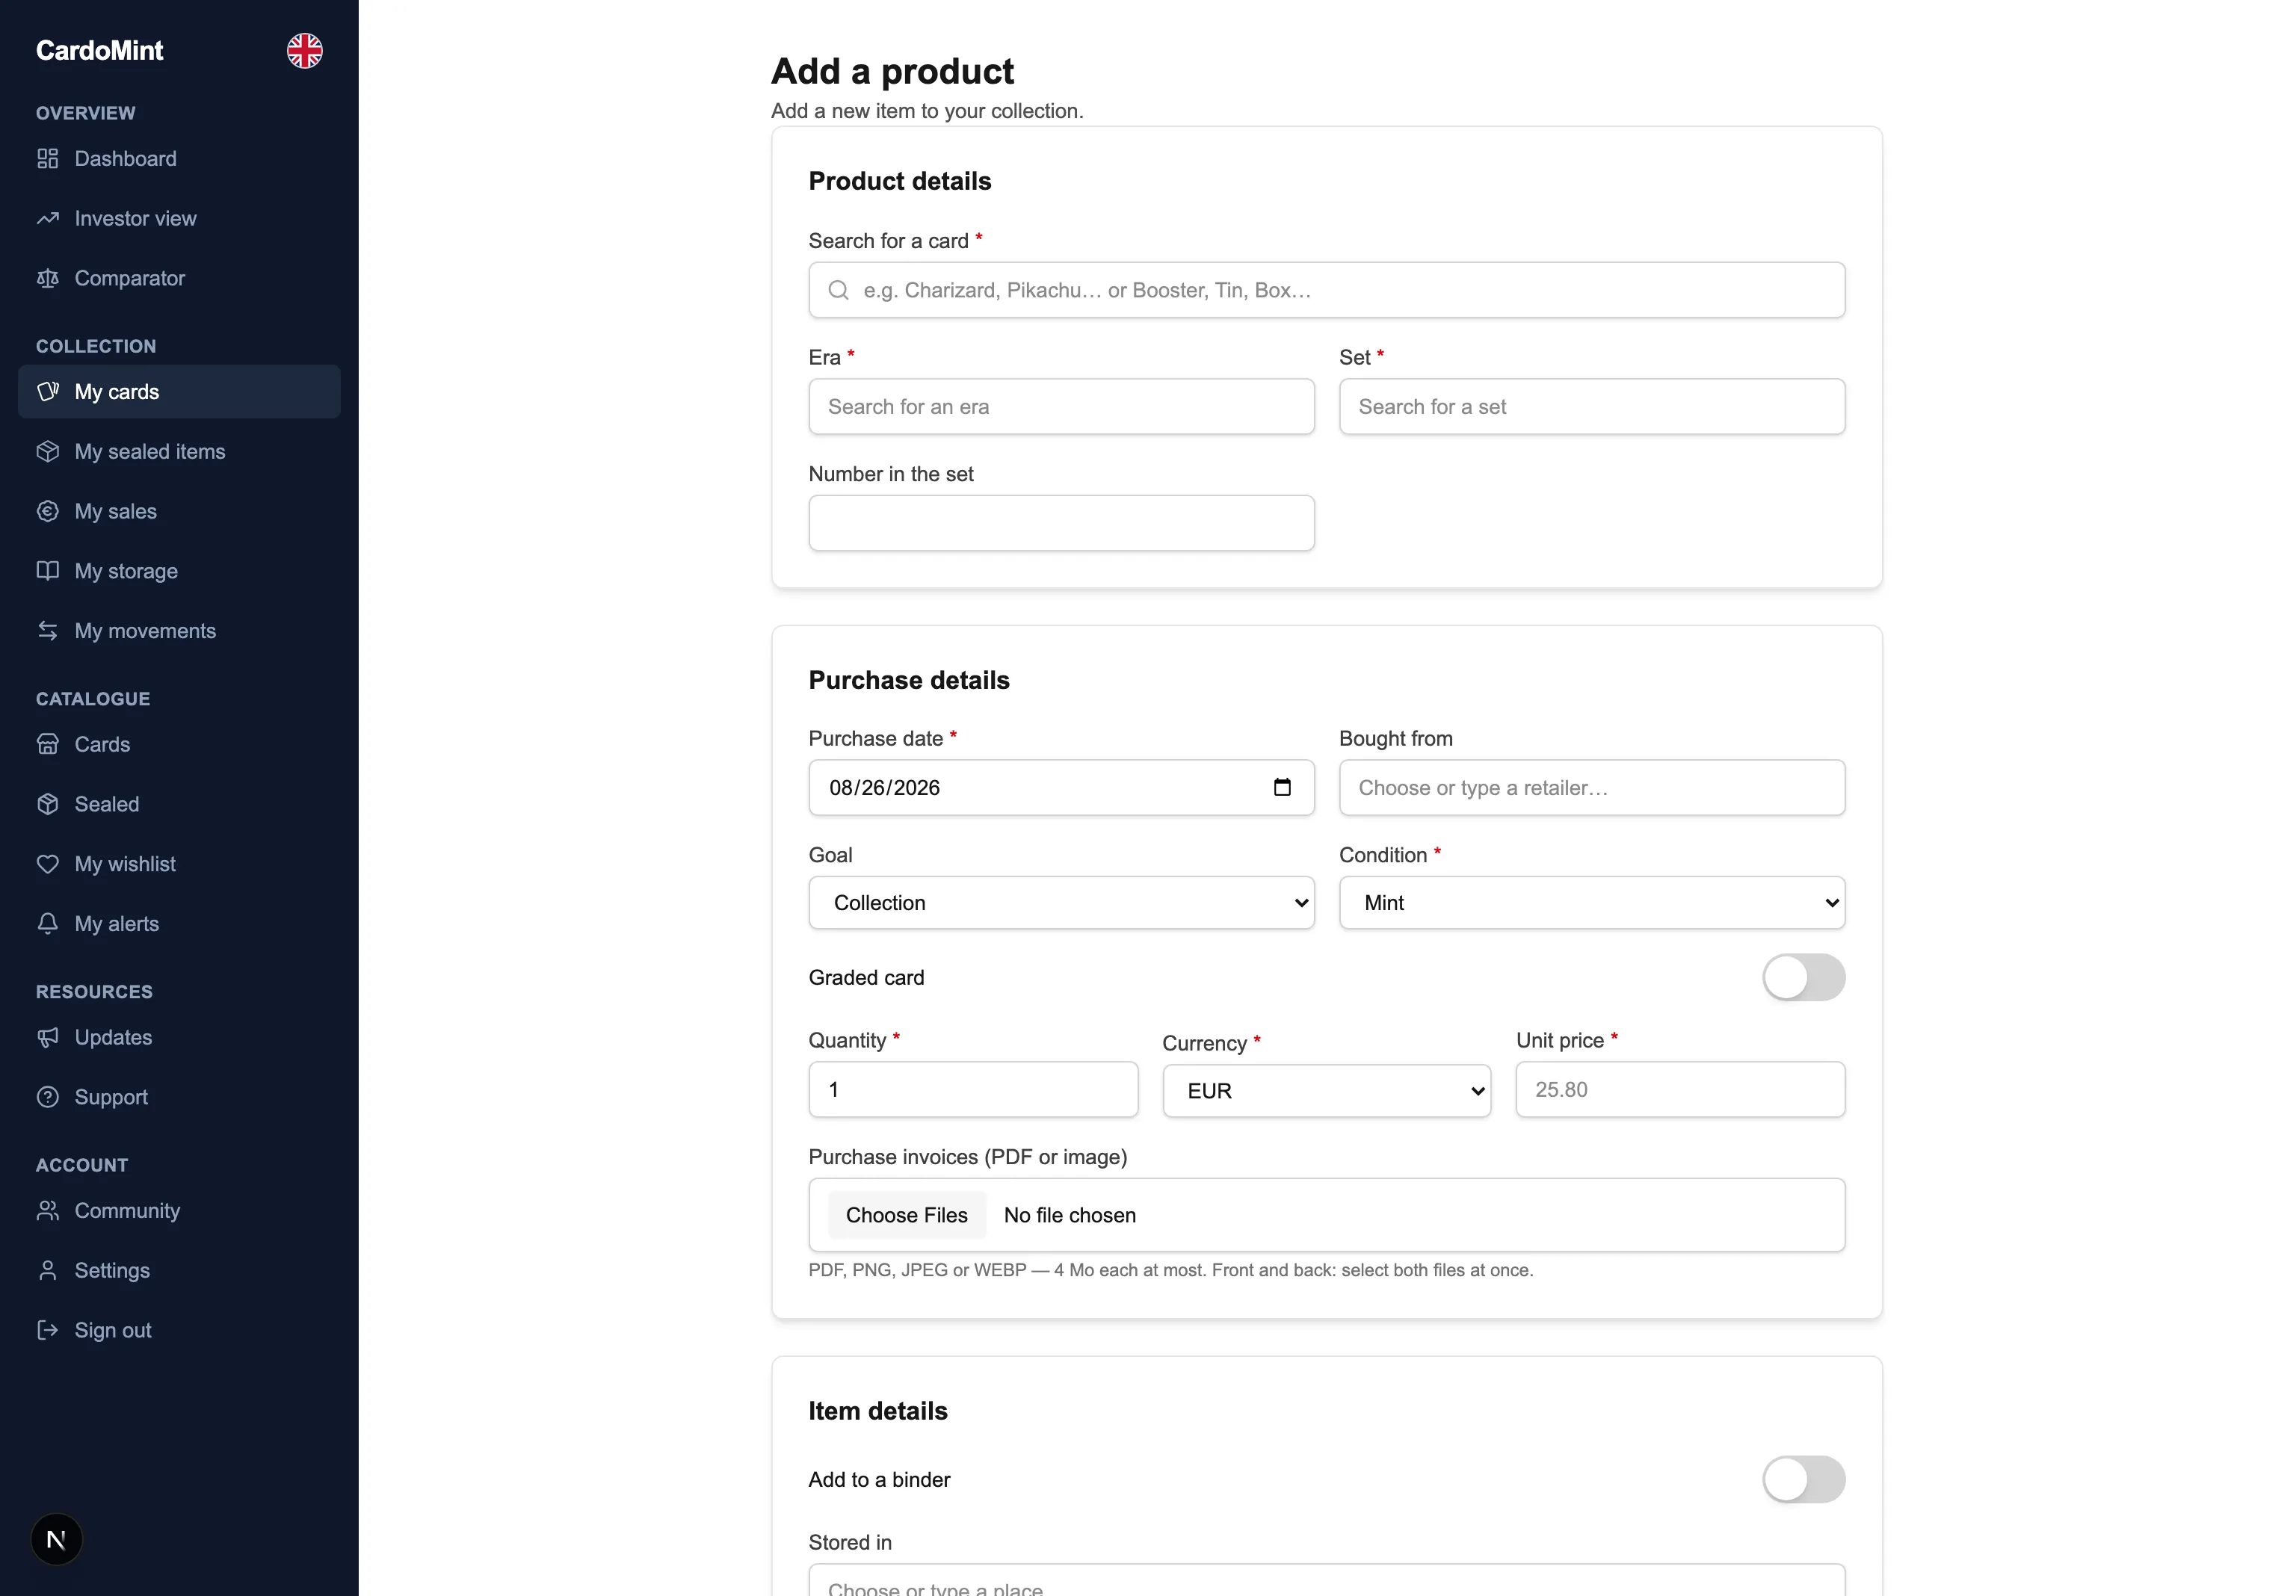The width and height of the screenshot is (2296, 1596).
Task: Click the round N badge at bottom left
Action: (x=57, y=1540)
